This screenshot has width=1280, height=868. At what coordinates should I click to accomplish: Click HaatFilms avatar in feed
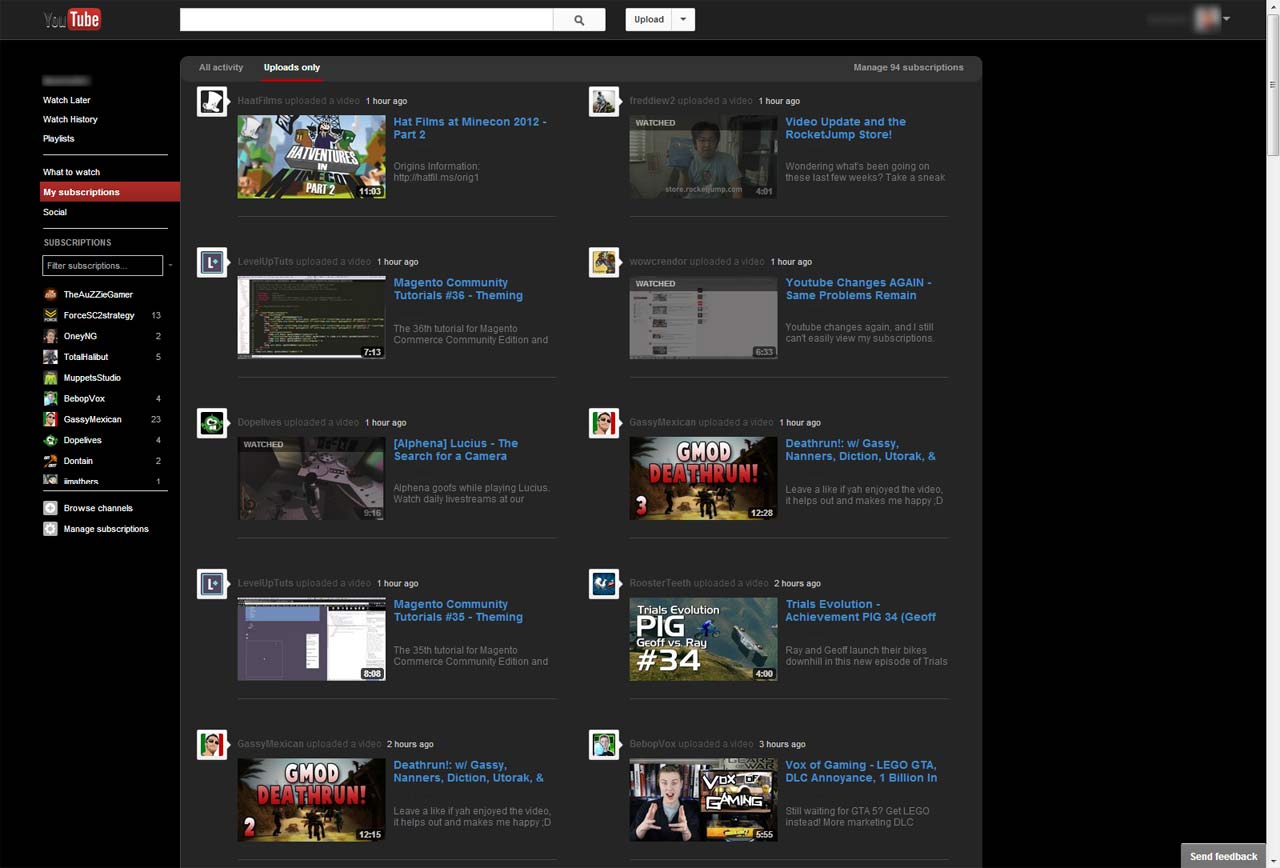pos(212,102)
